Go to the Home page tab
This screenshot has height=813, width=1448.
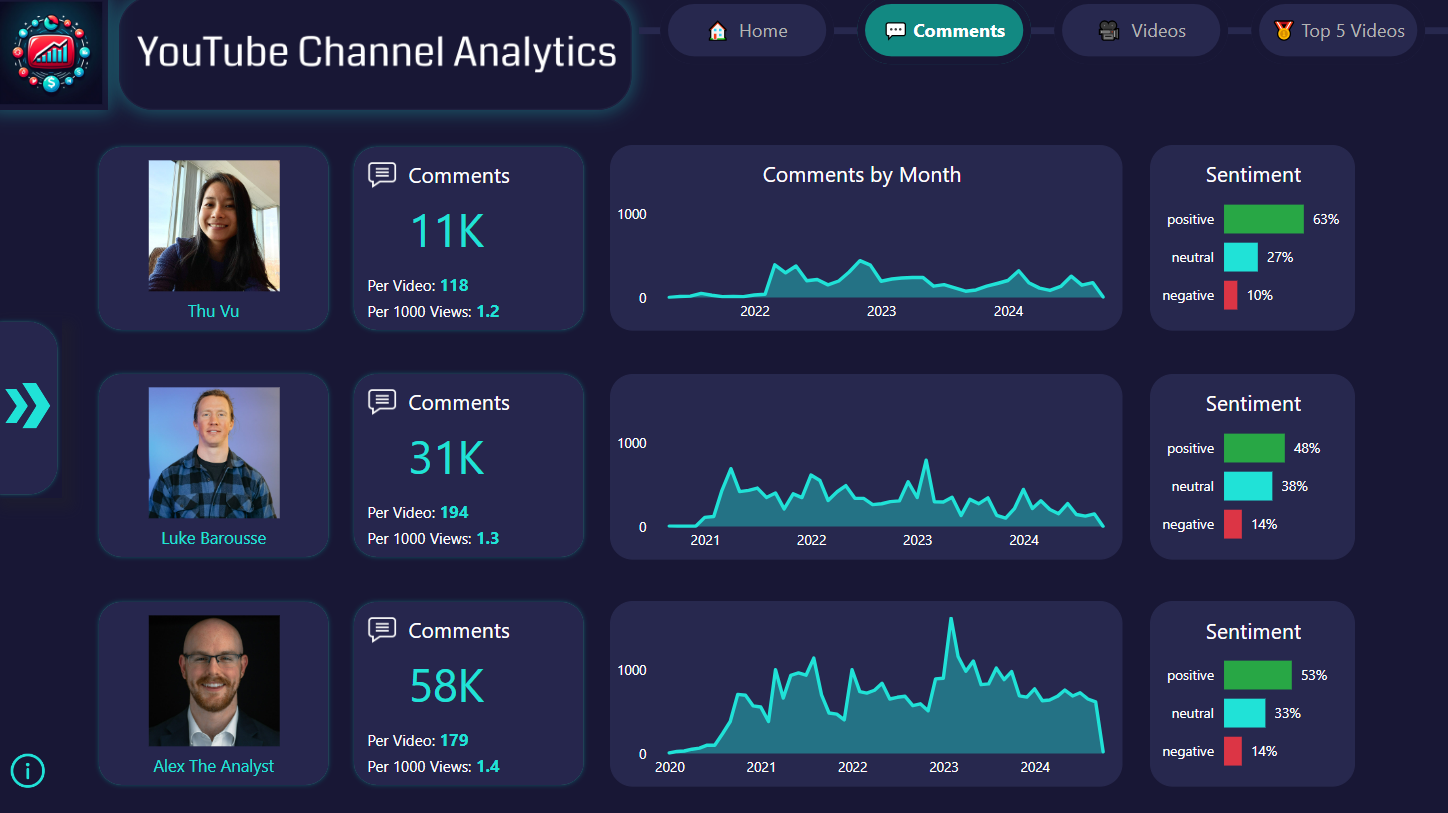pyautogui.click(x=747, y=31)
